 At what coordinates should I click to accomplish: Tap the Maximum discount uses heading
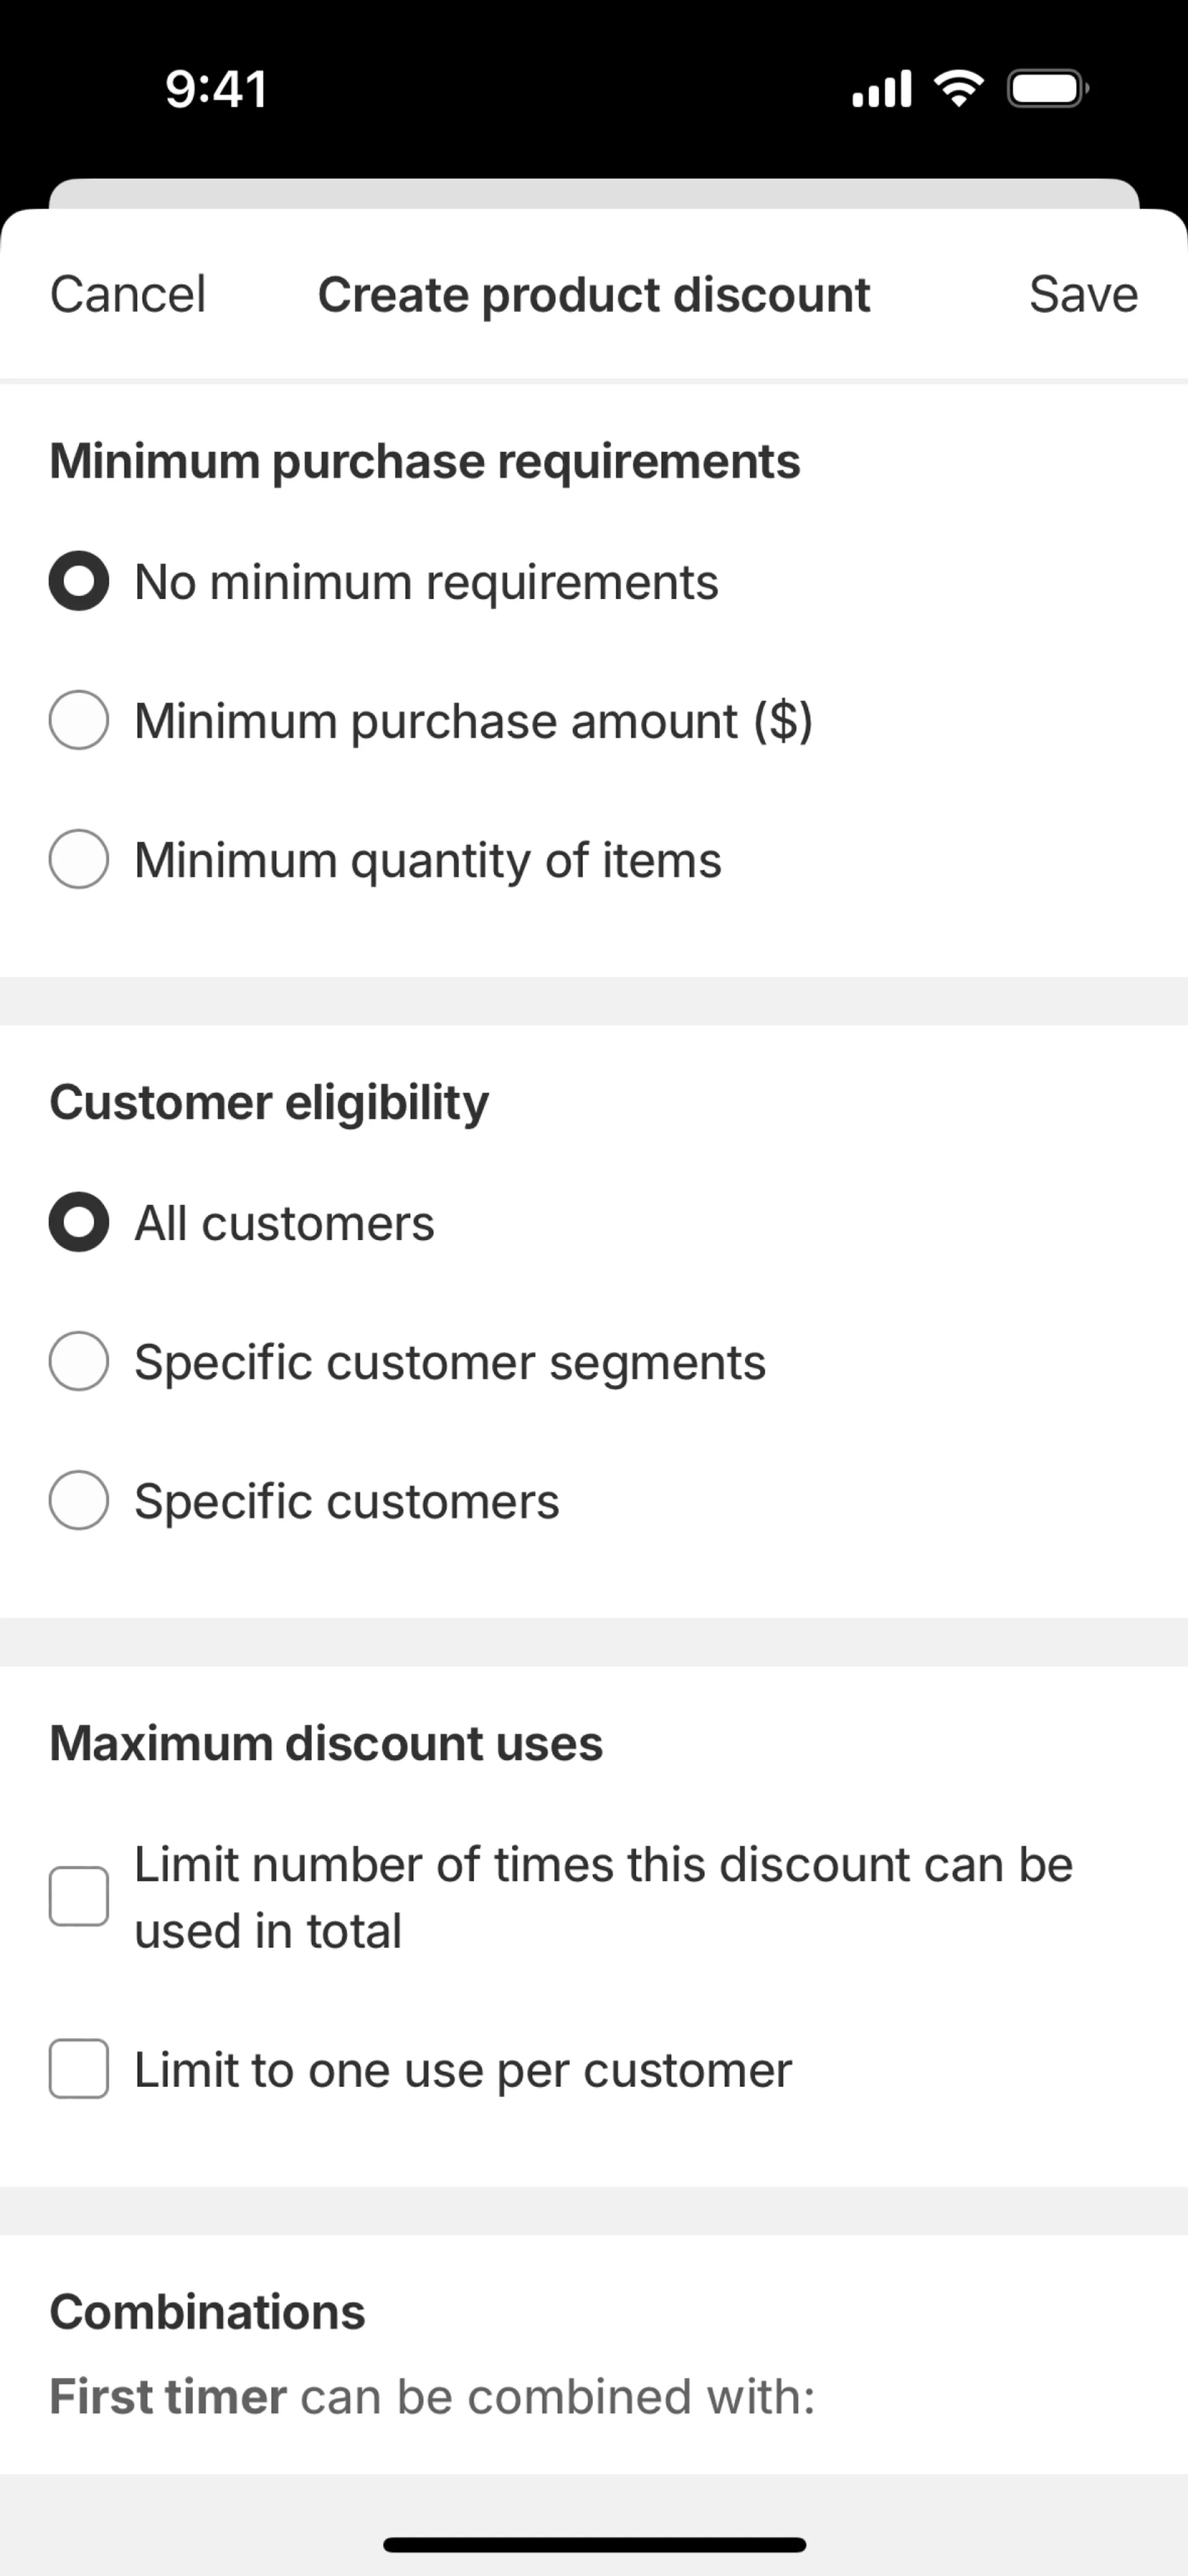click(326, 1744)
